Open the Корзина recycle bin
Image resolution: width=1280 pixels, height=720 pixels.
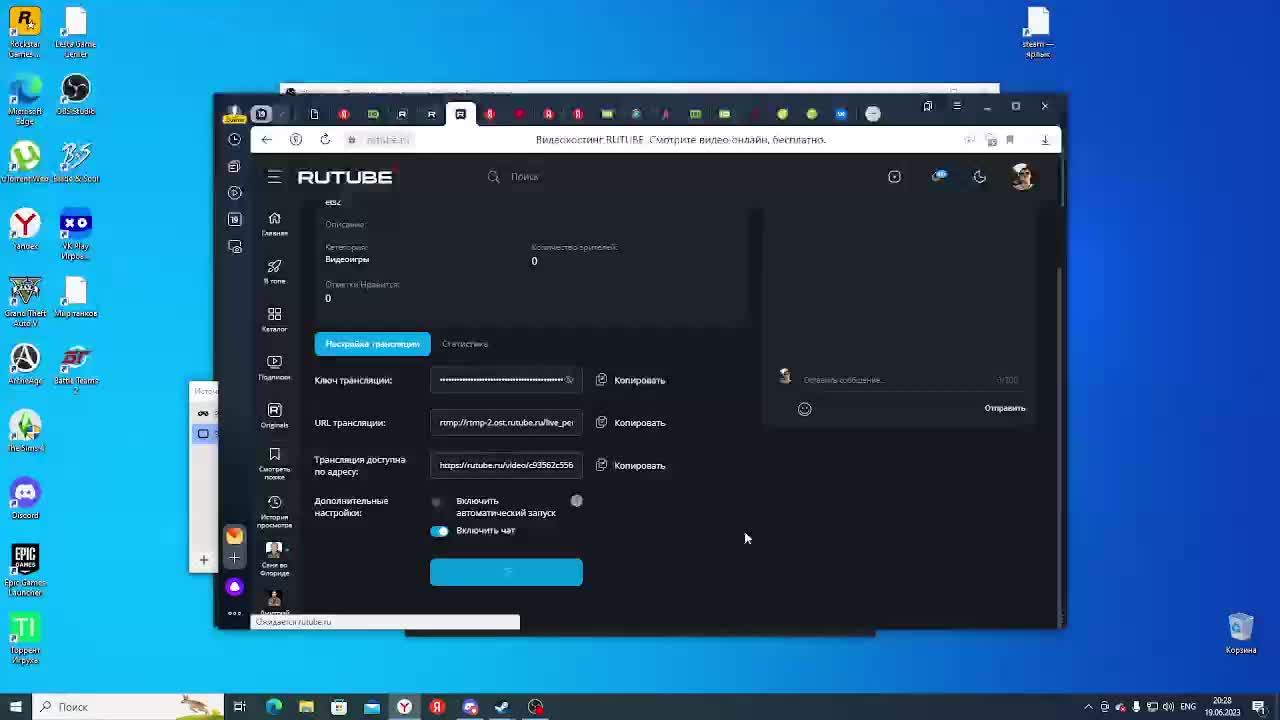1241,634
